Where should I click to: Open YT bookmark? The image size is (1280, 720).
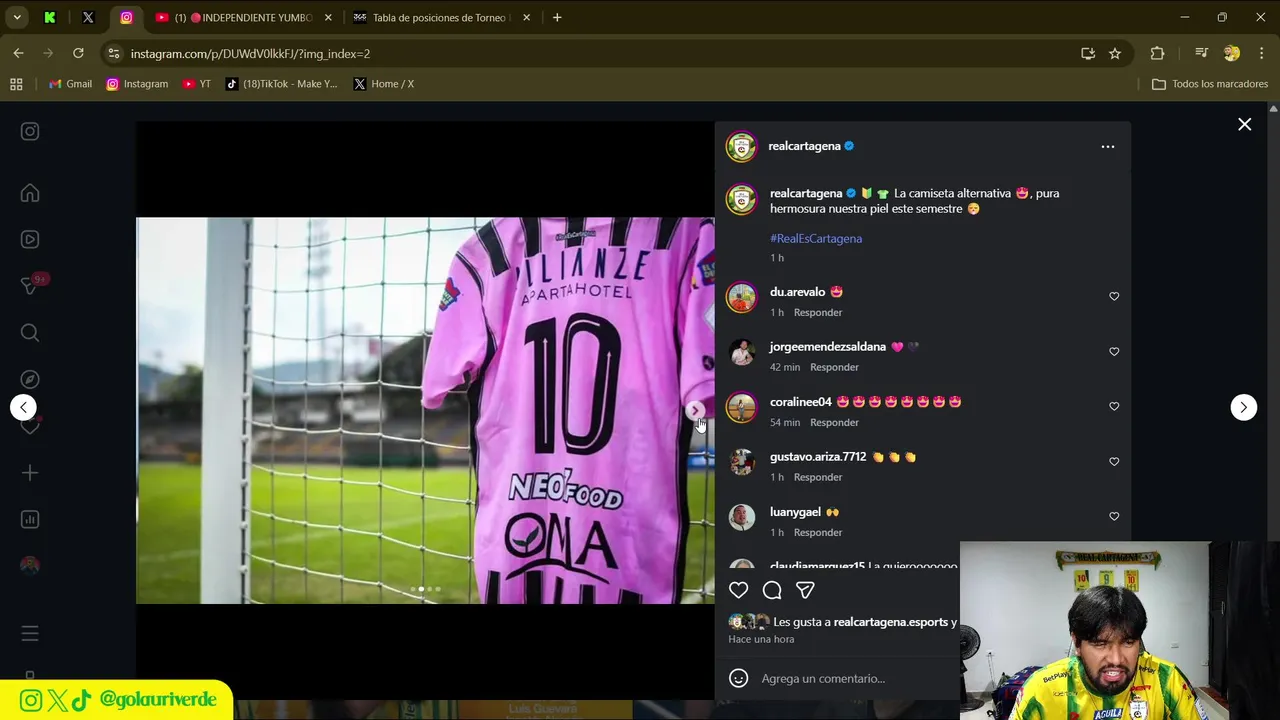pos(197,84)
